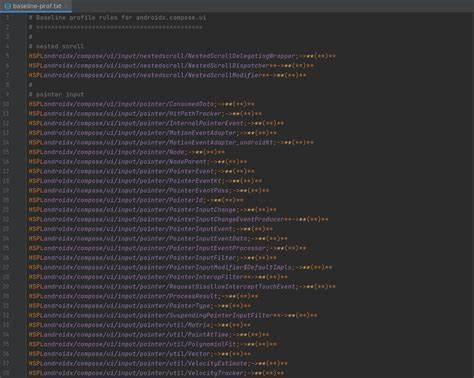Click the util/PointAtTime rule line
Viewport: 474px width, 378px height.
pyautogui.click(x=149, y=335)
